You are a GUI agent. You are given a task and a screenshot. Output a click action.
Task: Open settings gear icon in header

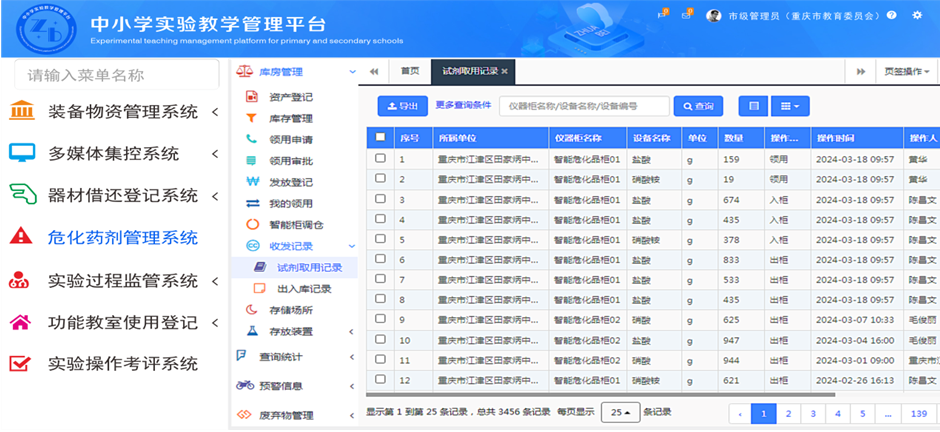918,15
